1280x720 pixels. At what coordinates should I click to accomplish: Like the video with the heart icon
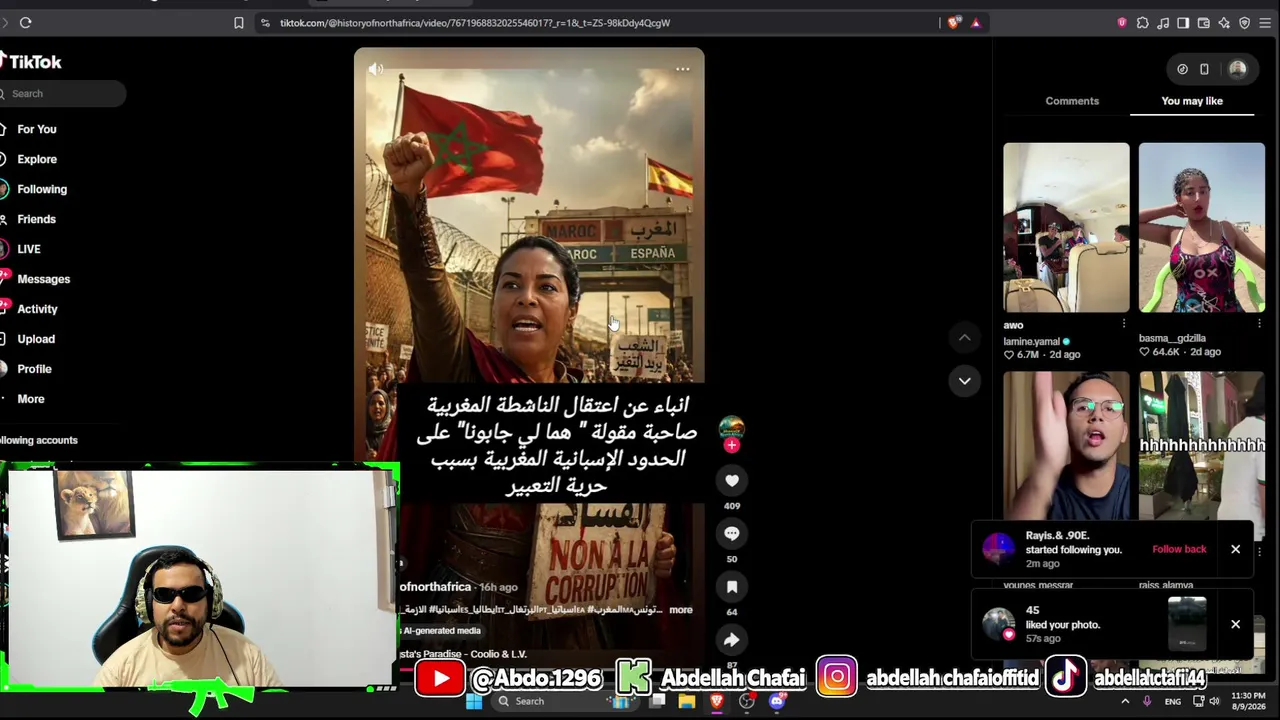pyautogui.click(x=732, y=481)
